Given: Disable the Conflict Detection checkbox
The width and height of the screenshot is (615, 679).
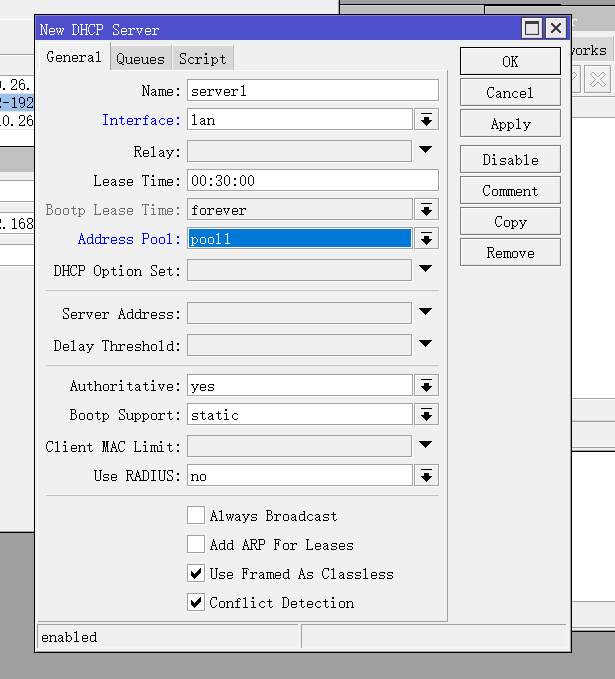Looking at the screenshot, I should pyautogui.click(x=196, y=603).
